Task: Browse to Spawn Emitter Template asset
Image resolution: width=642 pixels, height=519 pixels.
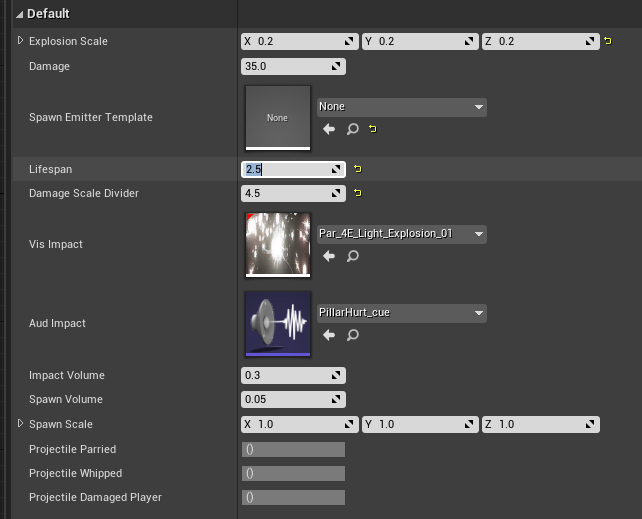Action: (x=352, y=129)
